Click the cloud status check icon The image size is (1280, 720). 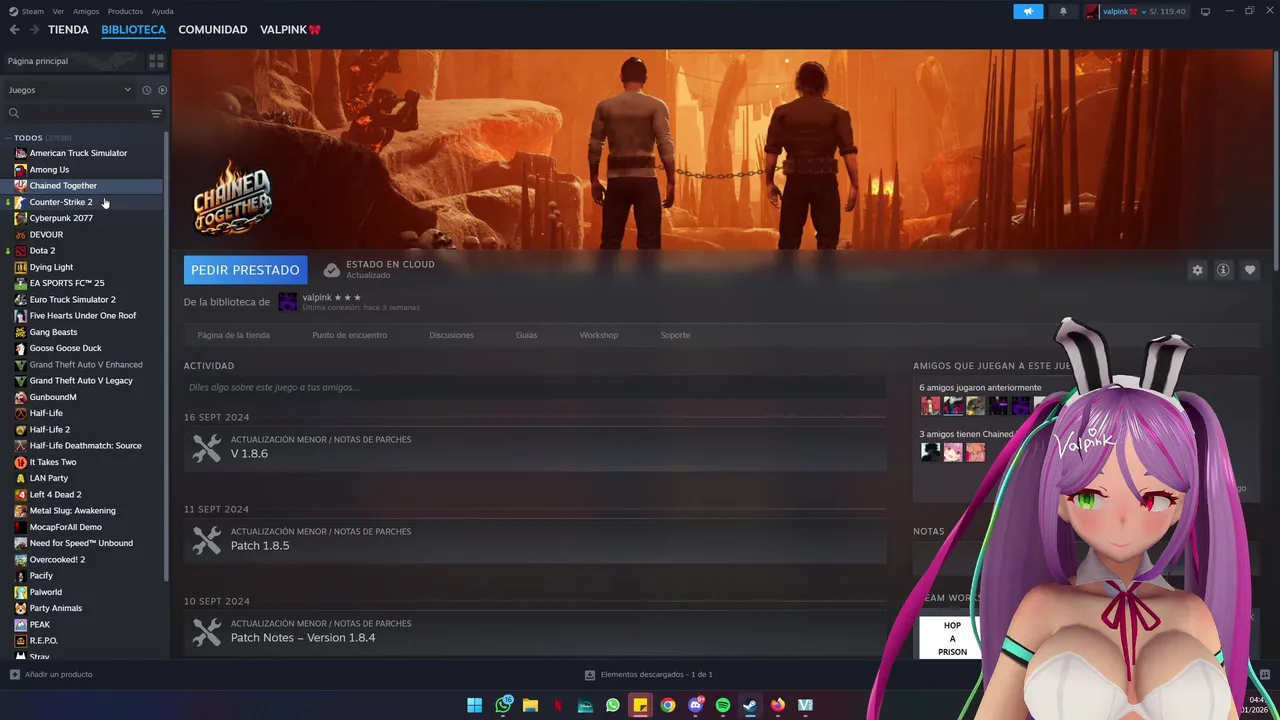pyautogui.click(x=332, y=270)
